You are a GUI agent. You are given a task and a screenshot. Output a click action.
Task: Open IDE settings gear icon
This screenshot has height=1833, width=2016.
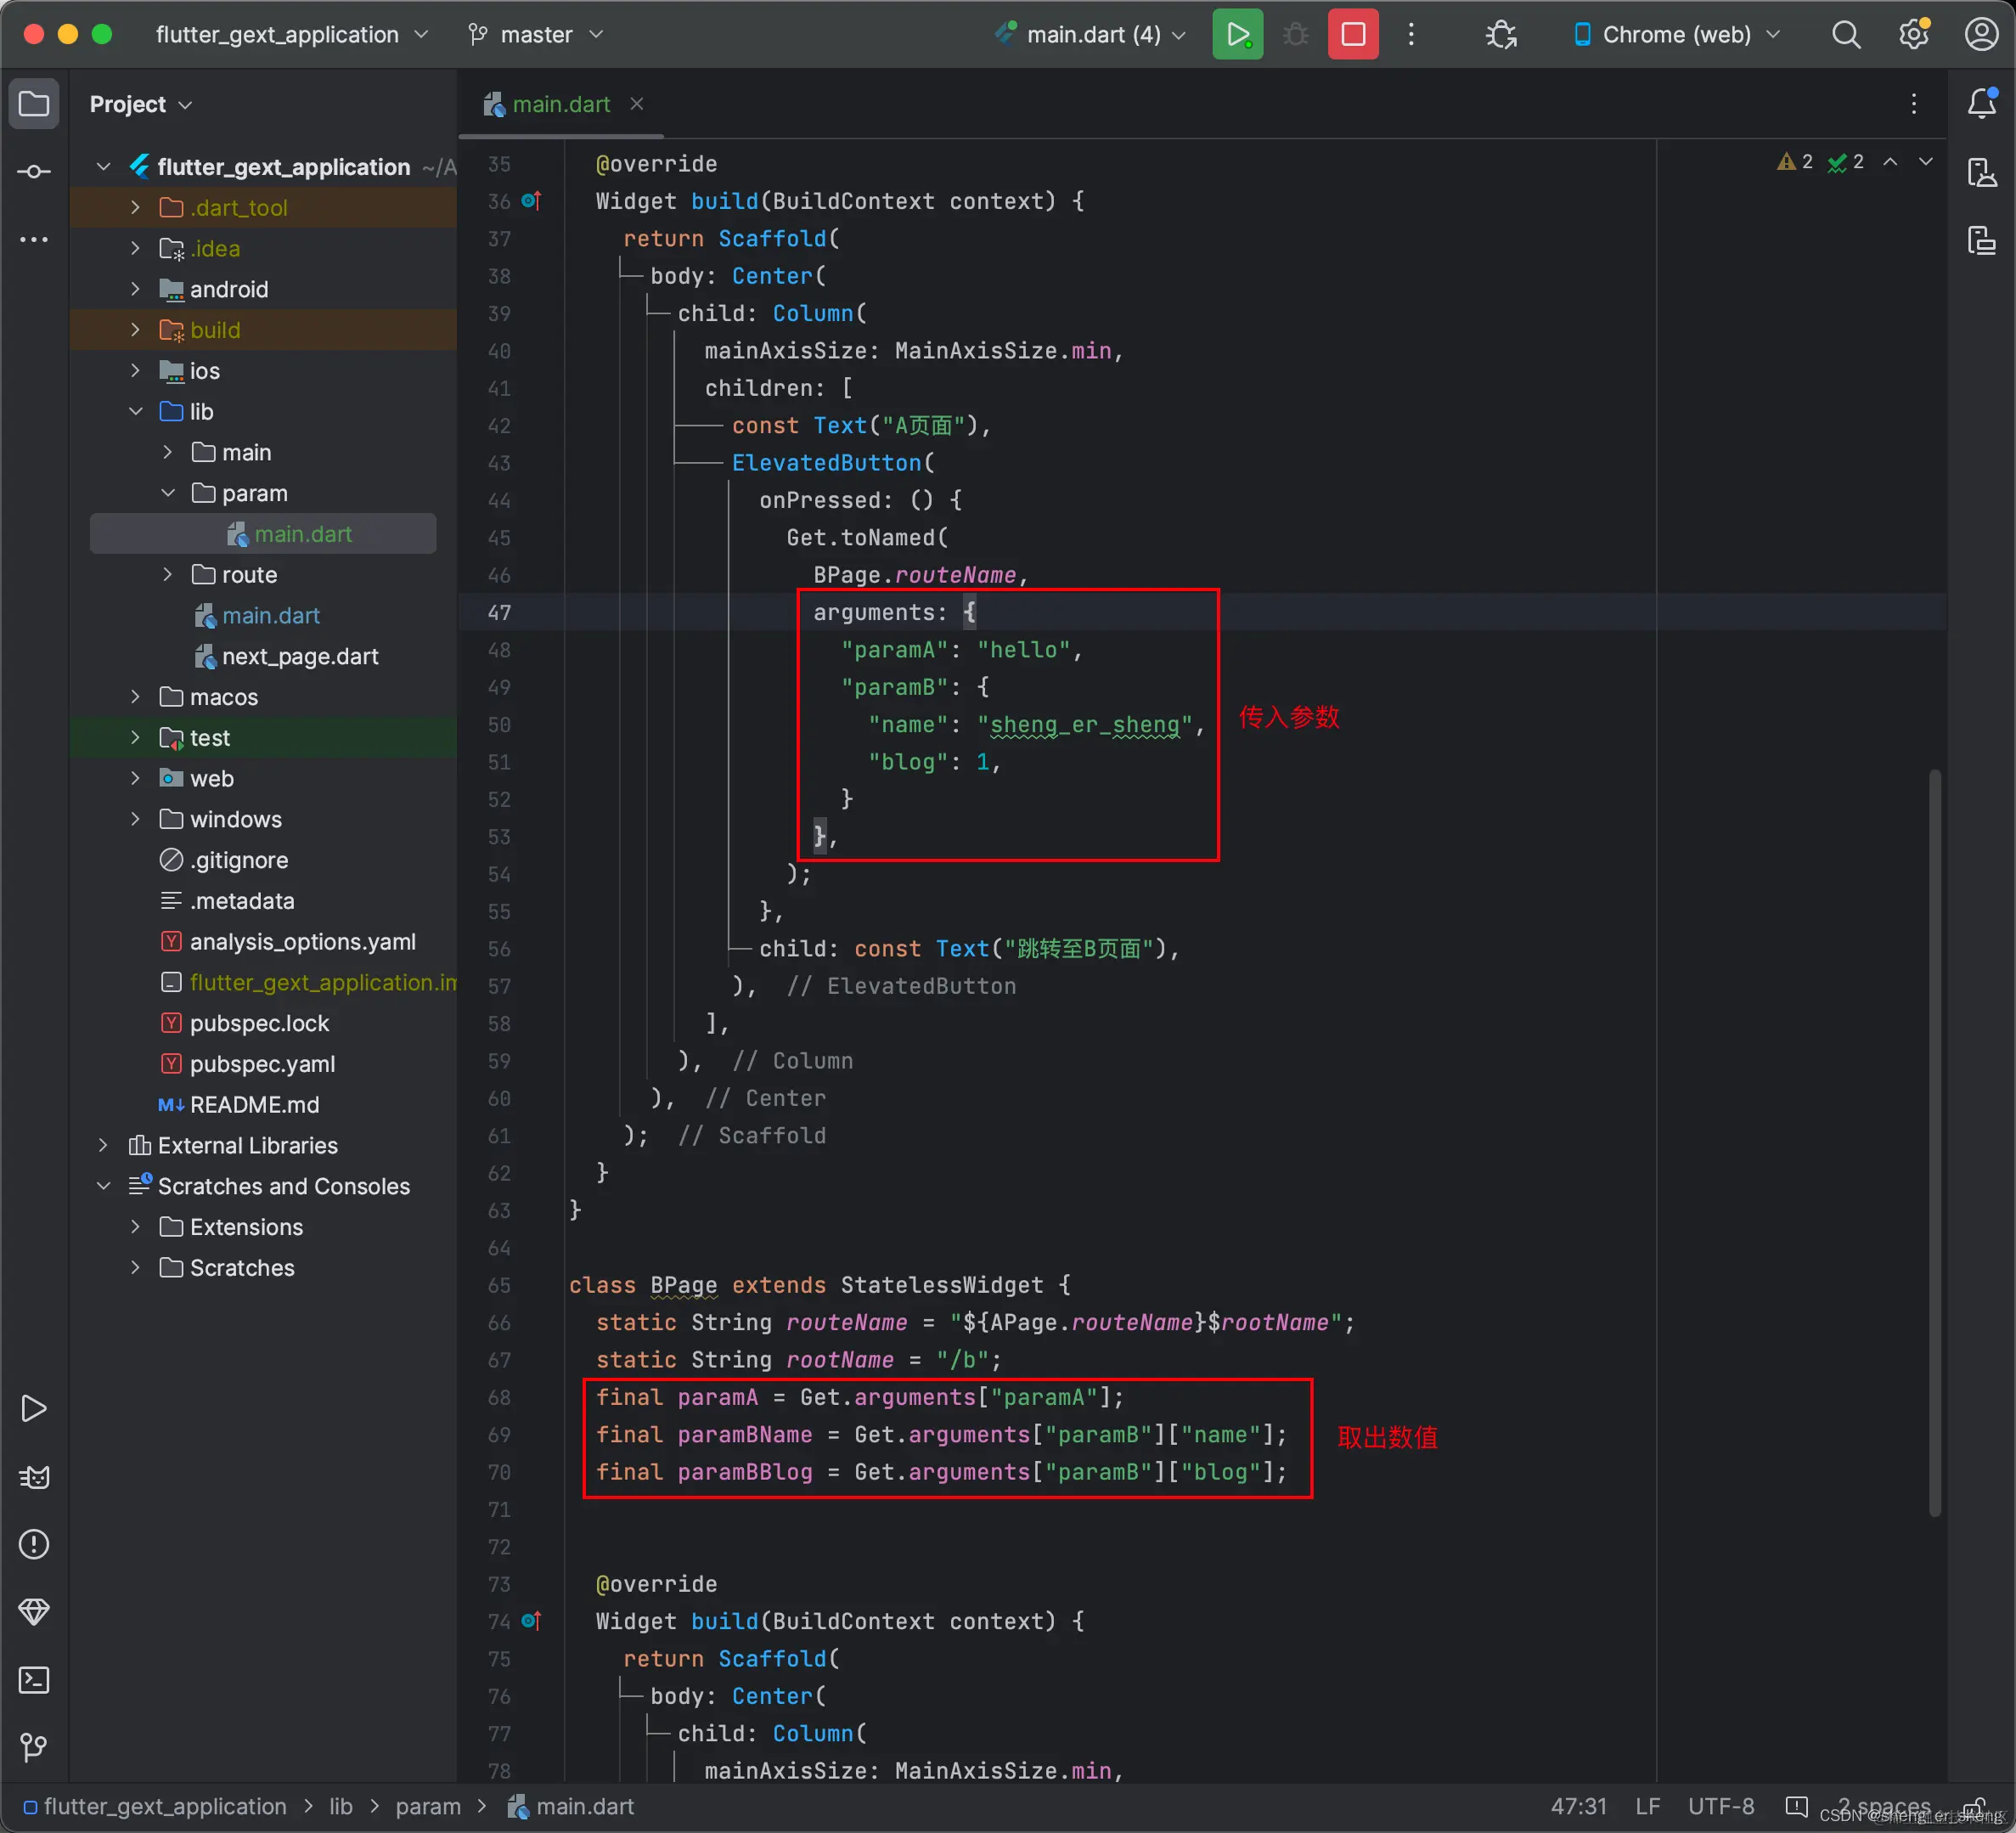1913,35
